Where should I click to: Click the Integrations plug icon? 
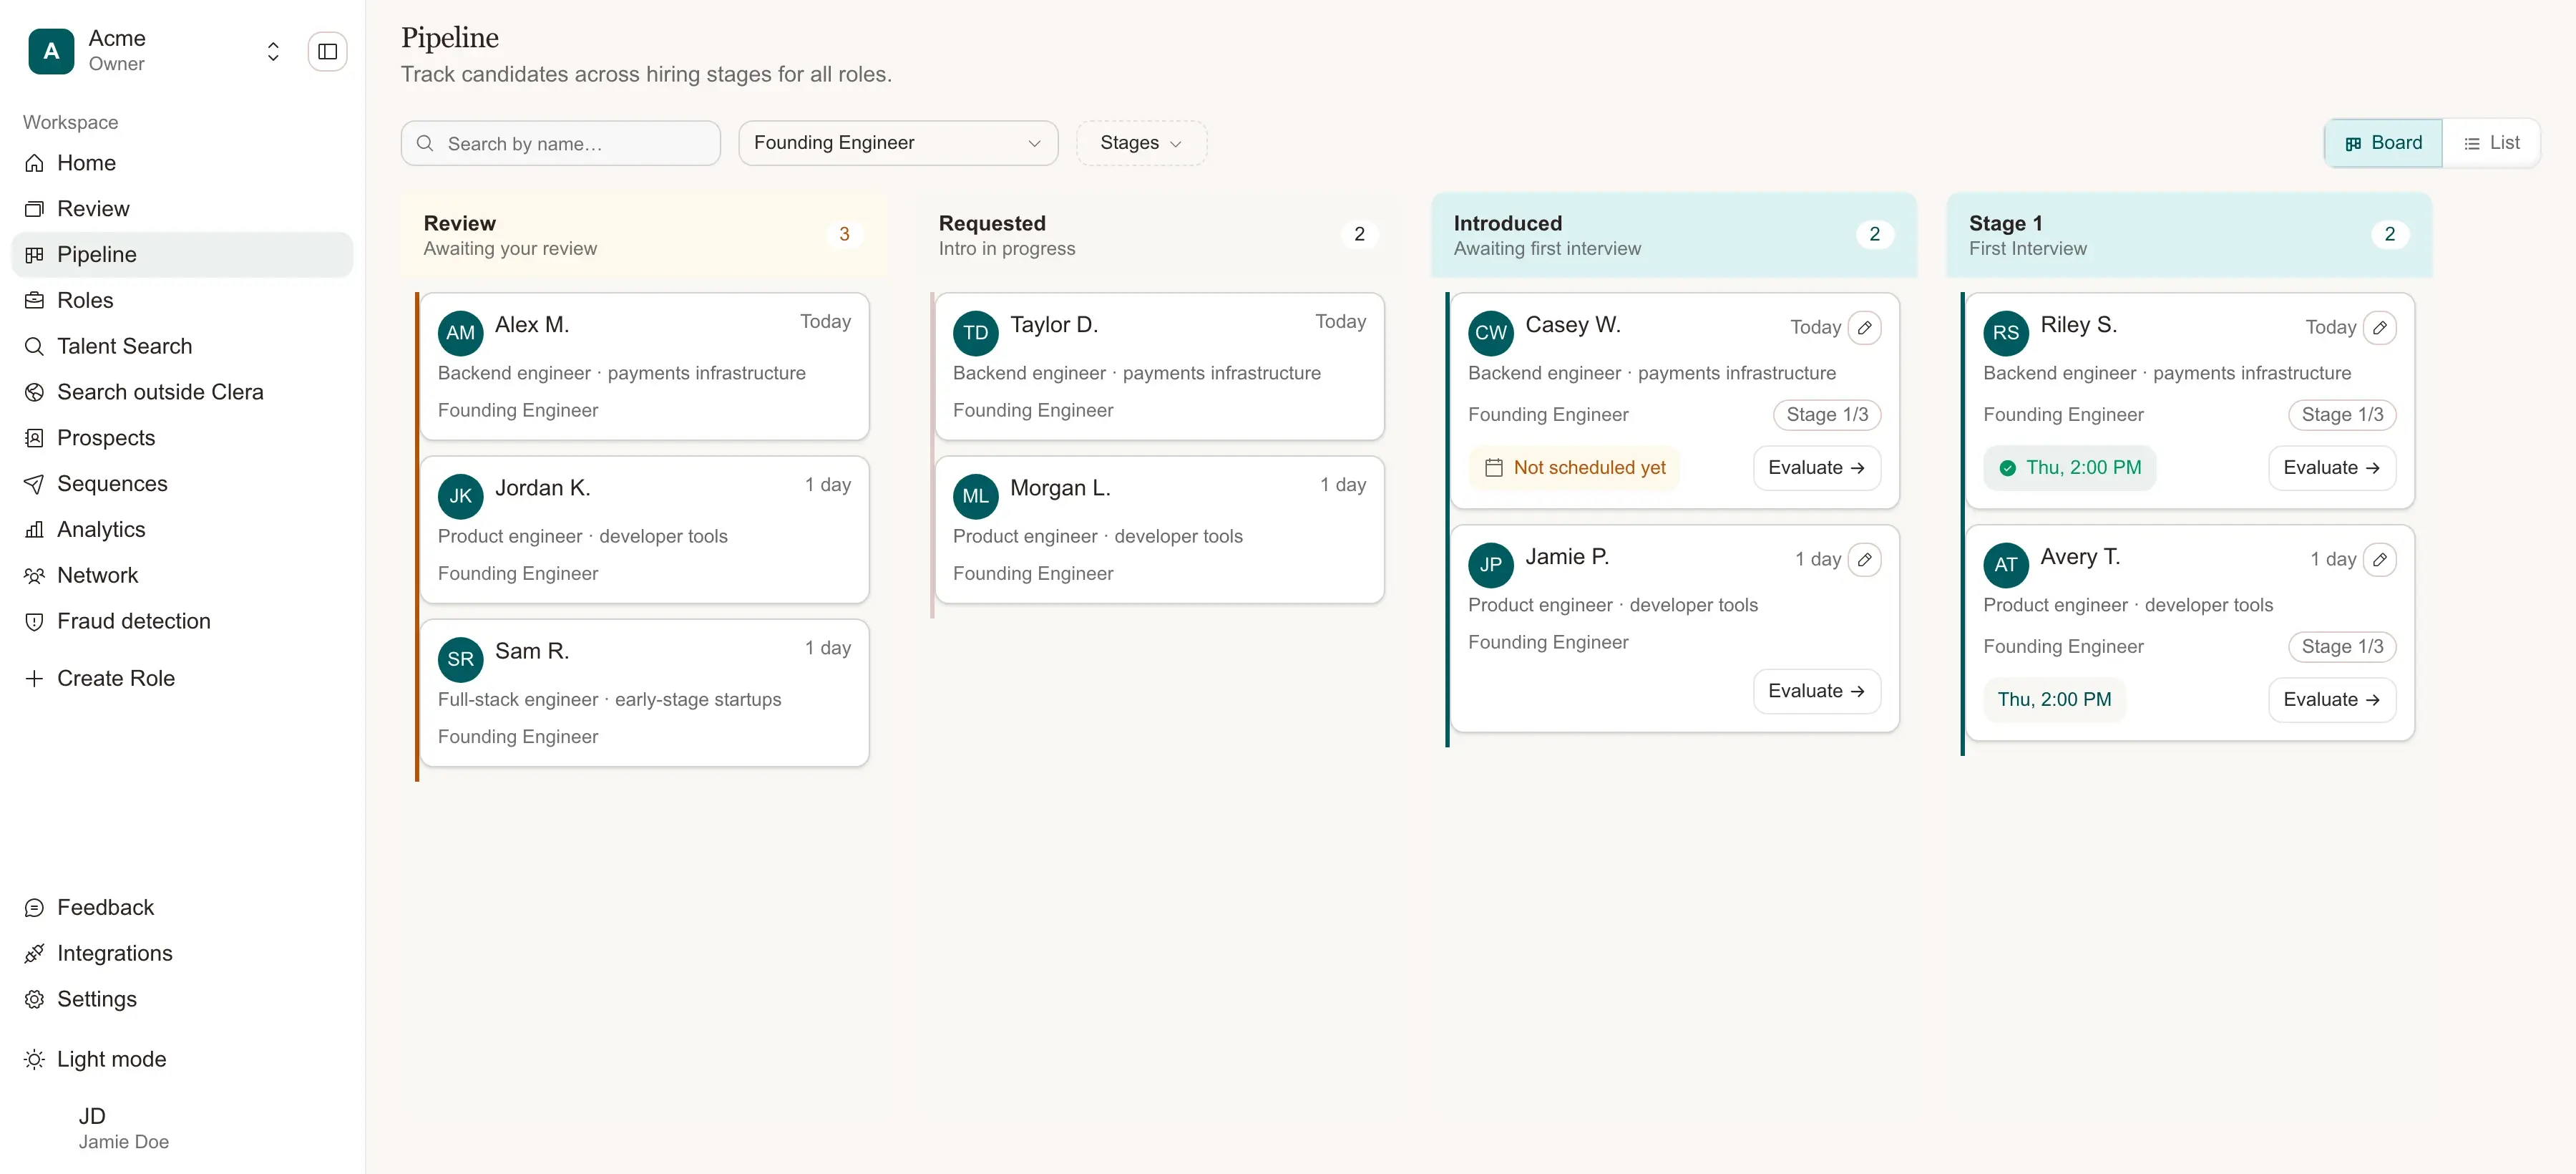[x=34, y=954]
